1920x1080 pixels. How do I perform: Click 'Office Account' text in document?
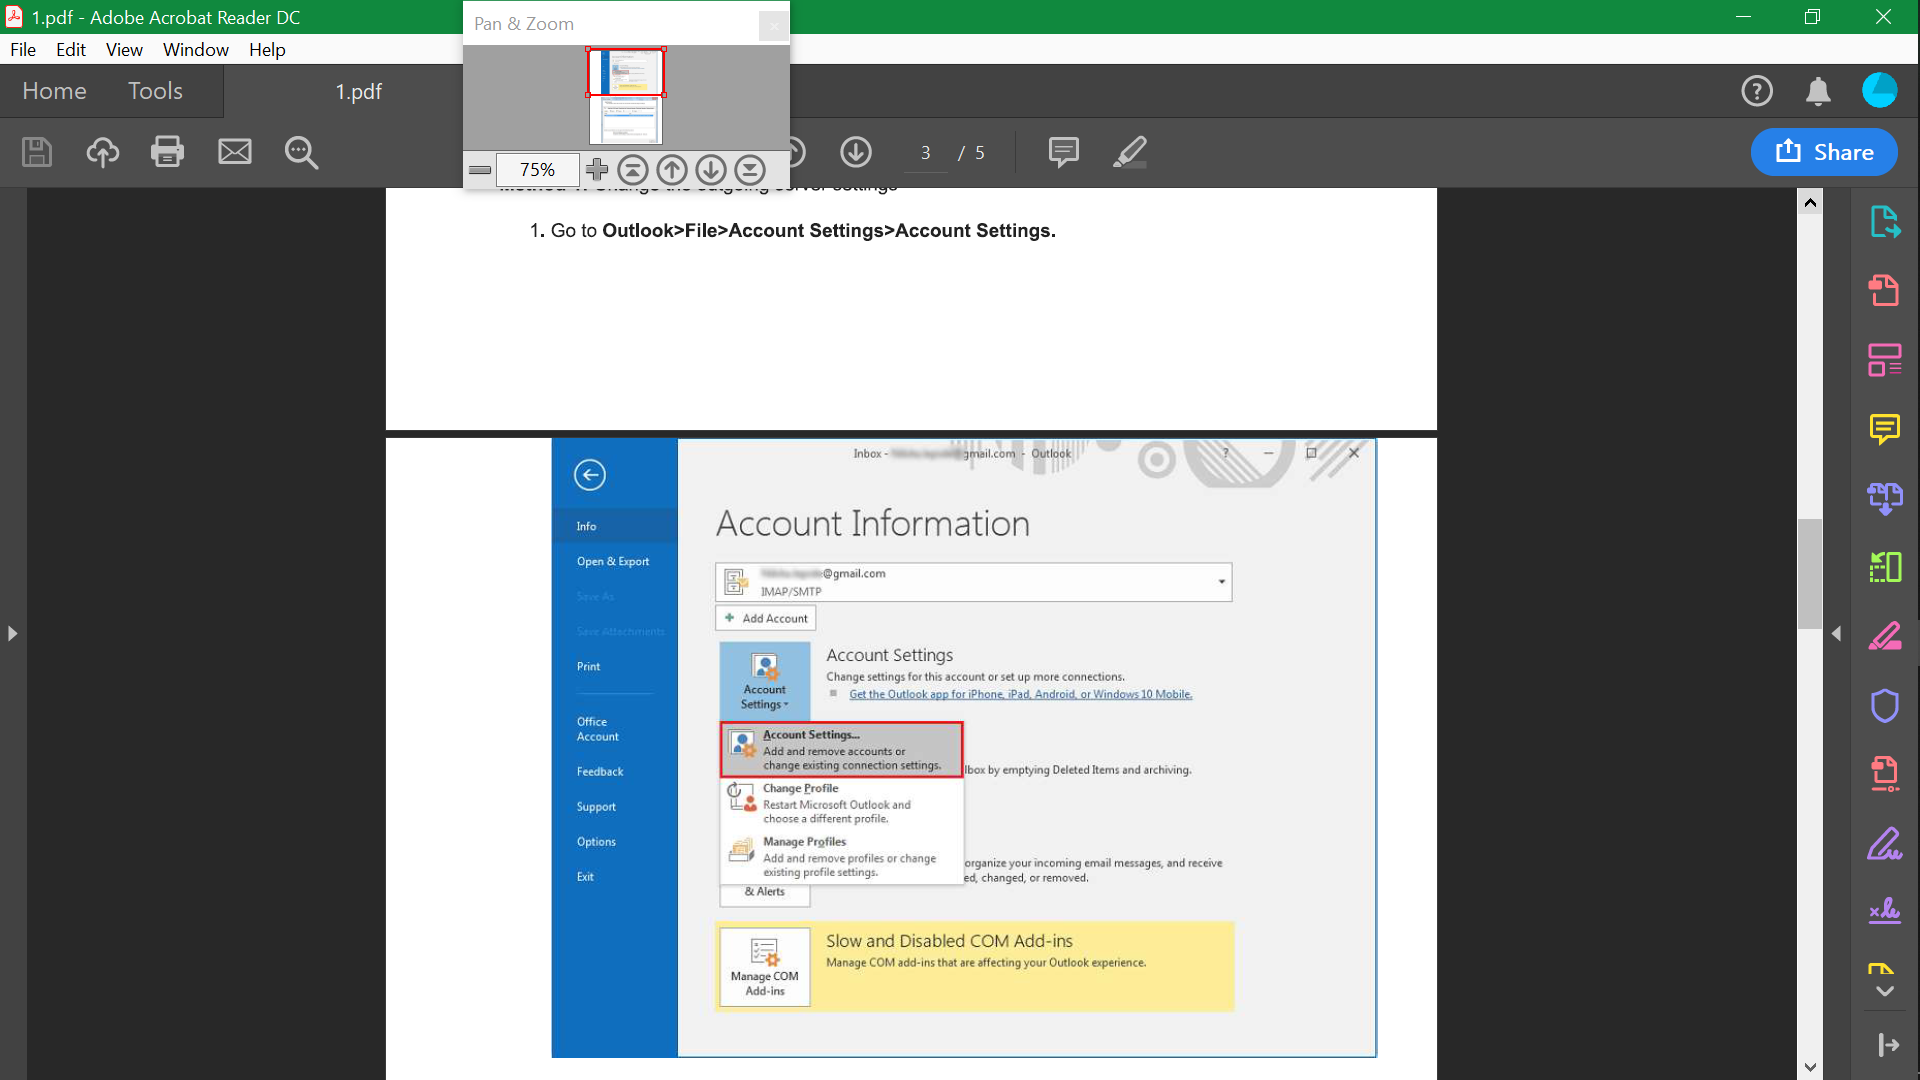pos(598,729)
